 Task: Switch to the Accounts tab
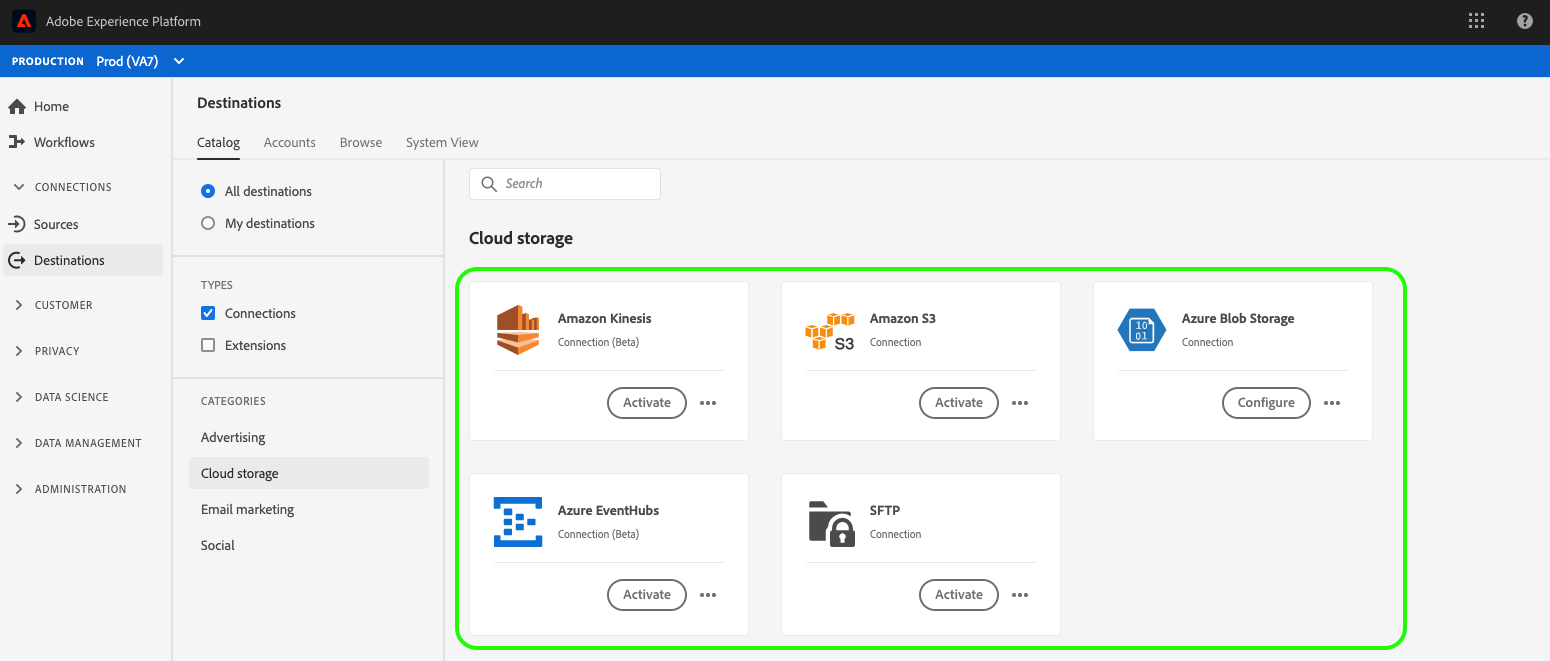(290, 143)
